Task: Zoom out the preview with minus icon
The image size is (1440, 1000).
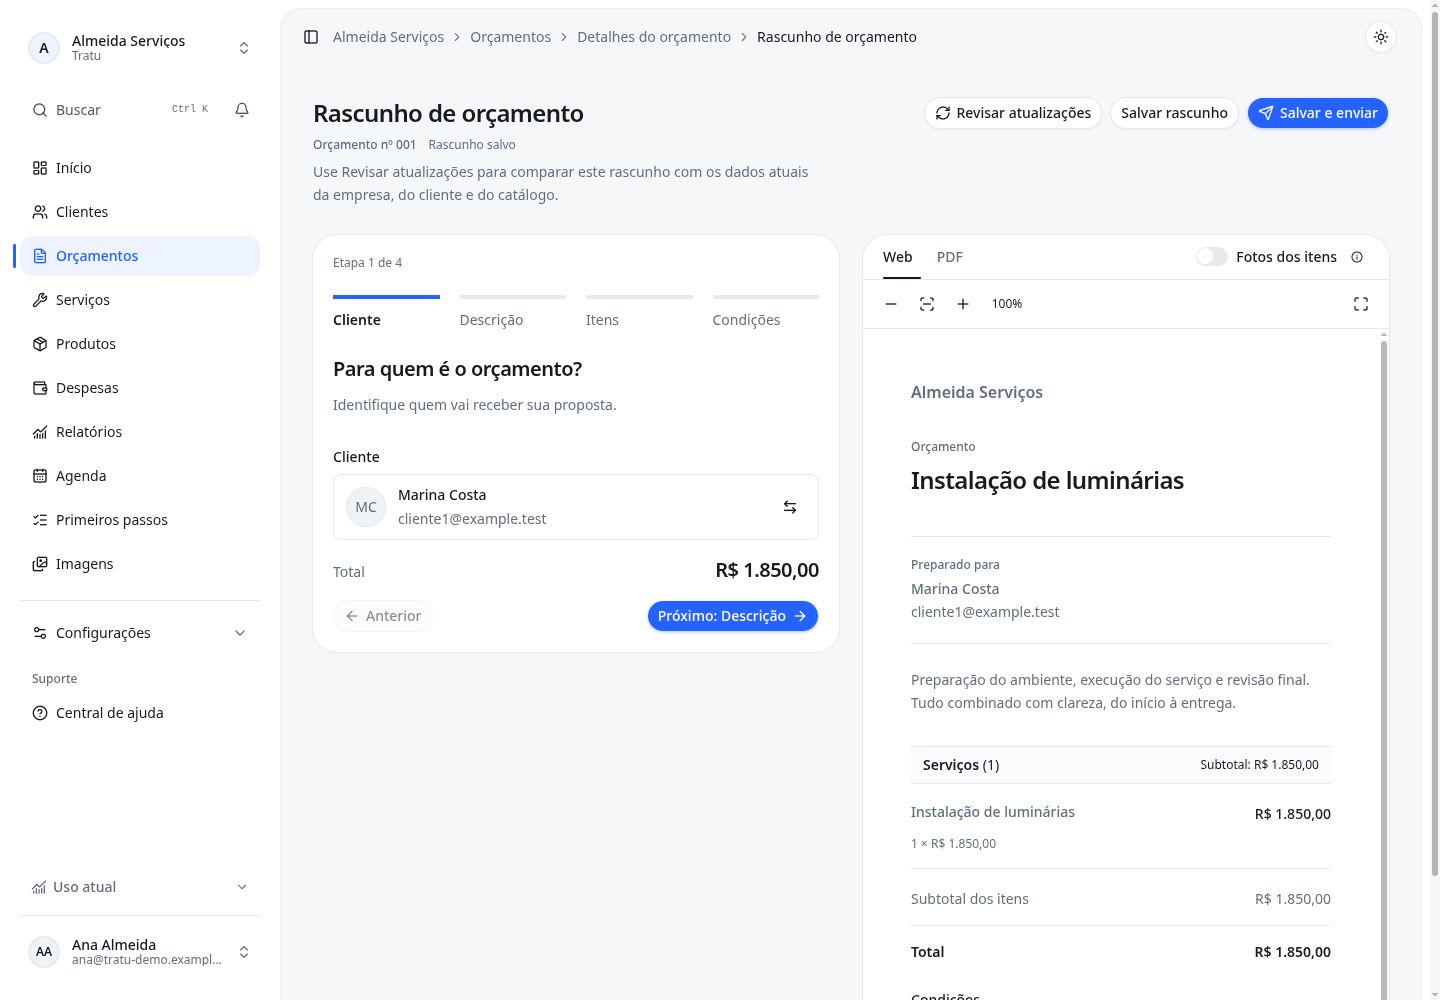Action: 891,304
